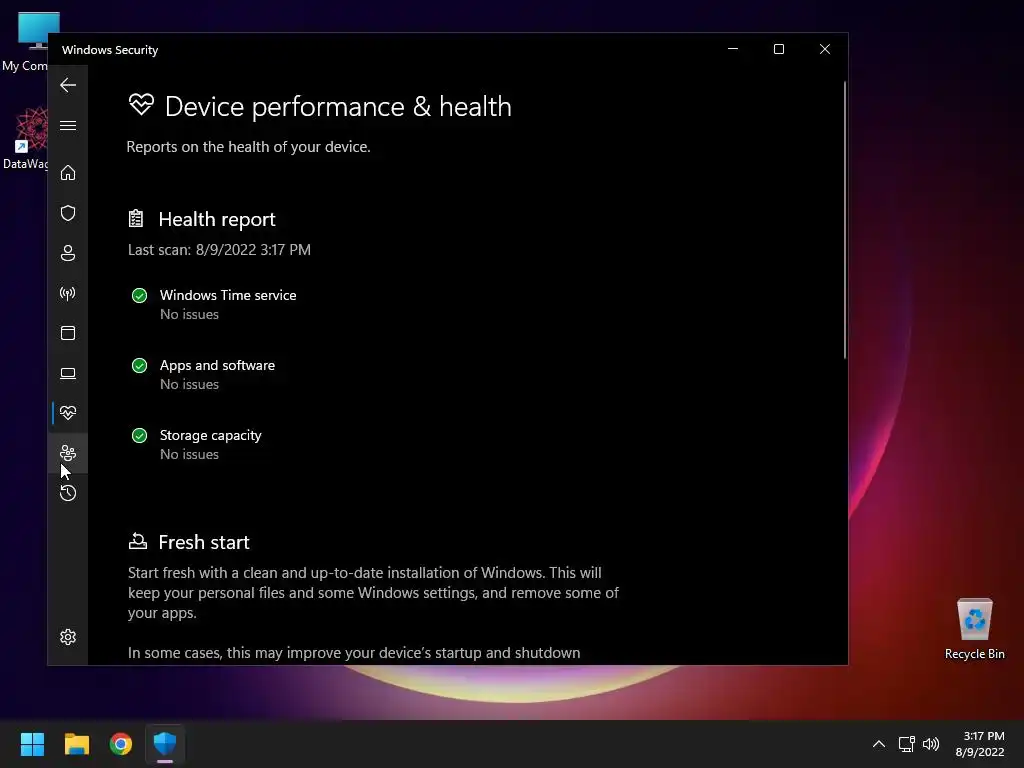Select the DataWag desktop shortcut
This screenshot has height=768, width=1024.
coord(25,138)
